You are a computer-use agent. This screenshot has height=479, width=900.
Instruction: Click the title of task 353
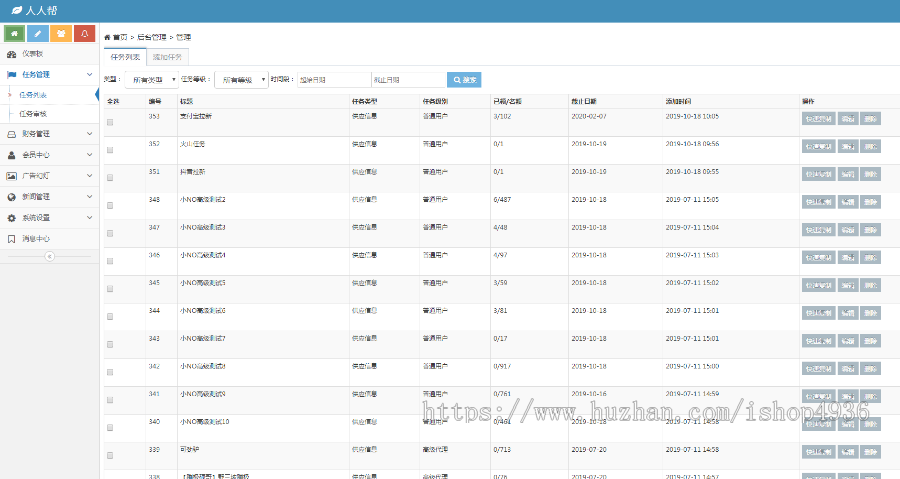coord(196,116)
